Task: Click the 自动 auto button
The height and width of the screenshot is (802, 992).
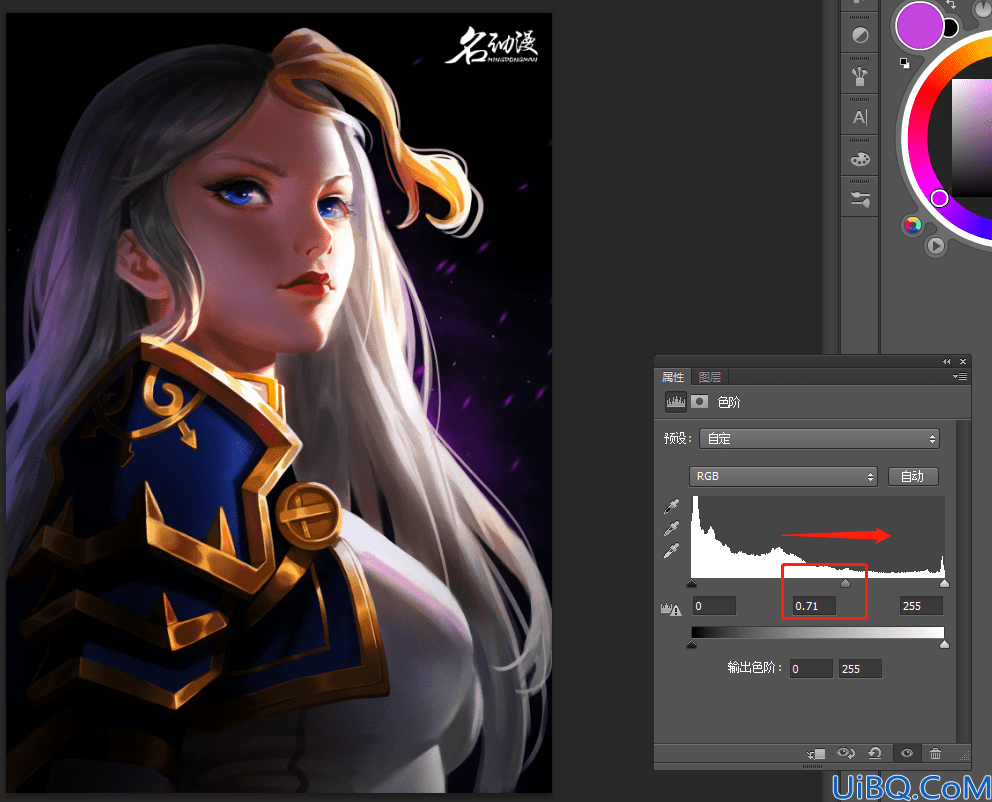Action: [913, 476]
